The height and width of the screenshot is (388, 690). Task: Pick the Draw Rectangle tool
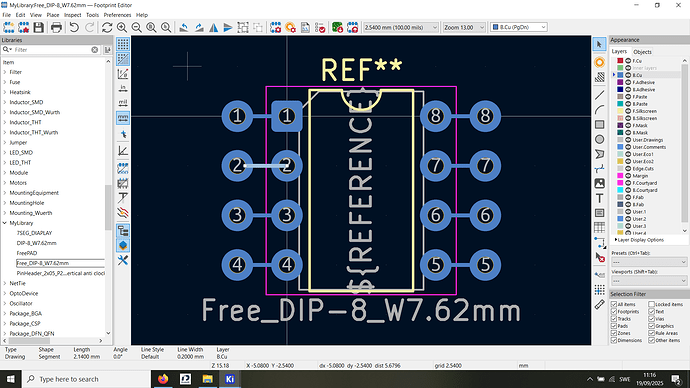pos(599,124)
